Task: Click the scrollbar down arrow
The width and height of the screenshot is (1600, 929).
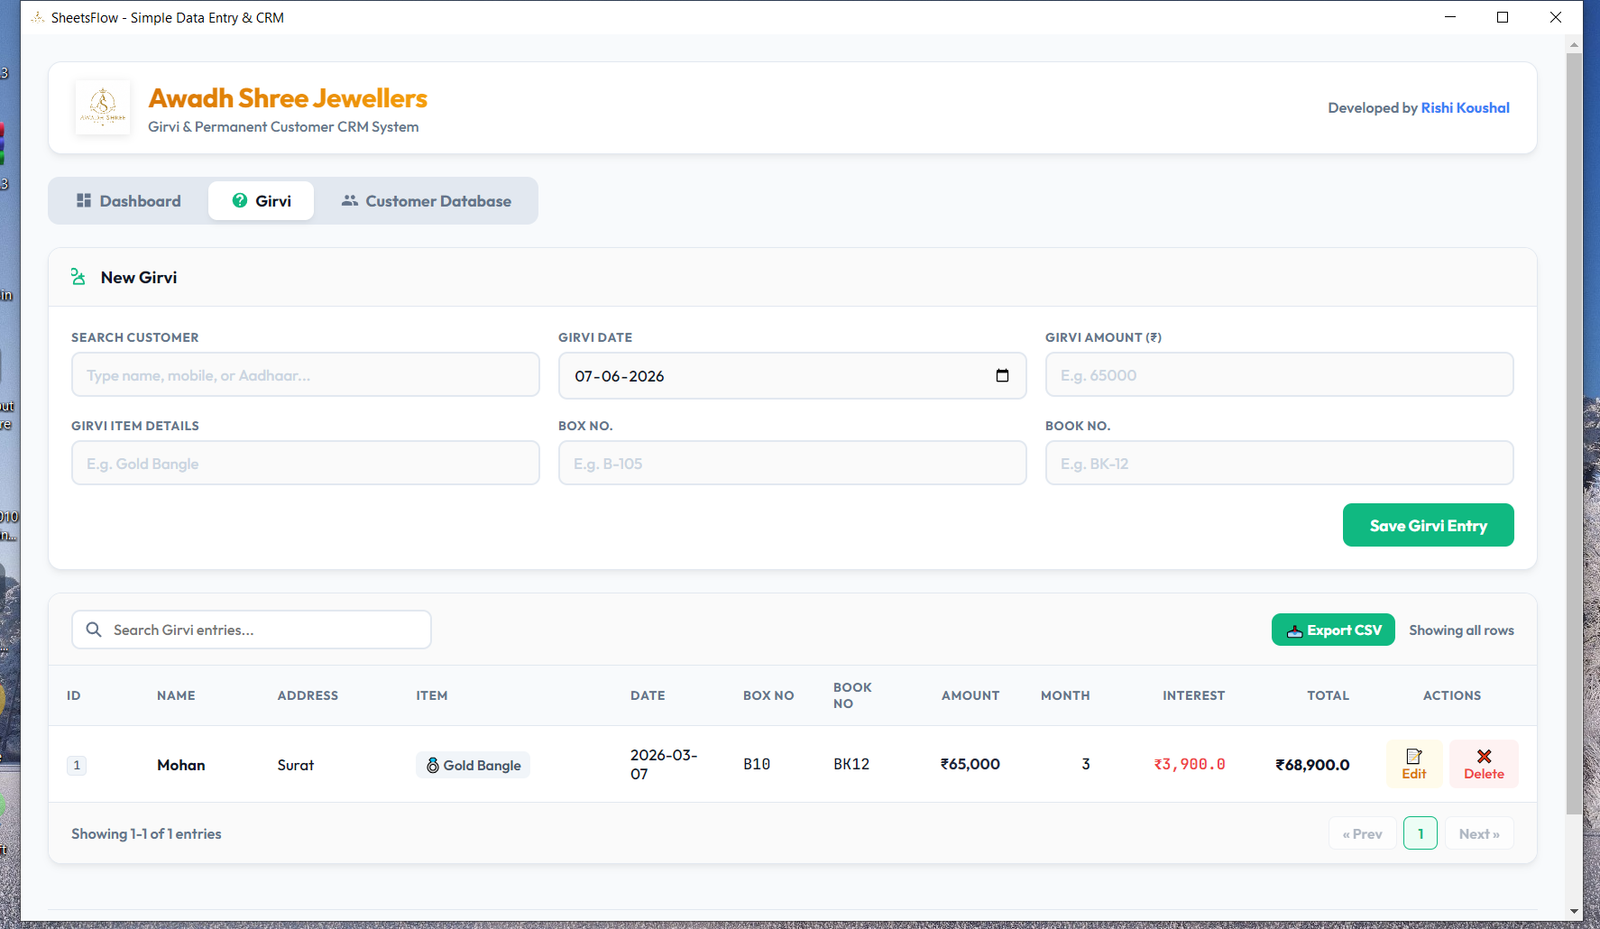Action: point(1574,911)
